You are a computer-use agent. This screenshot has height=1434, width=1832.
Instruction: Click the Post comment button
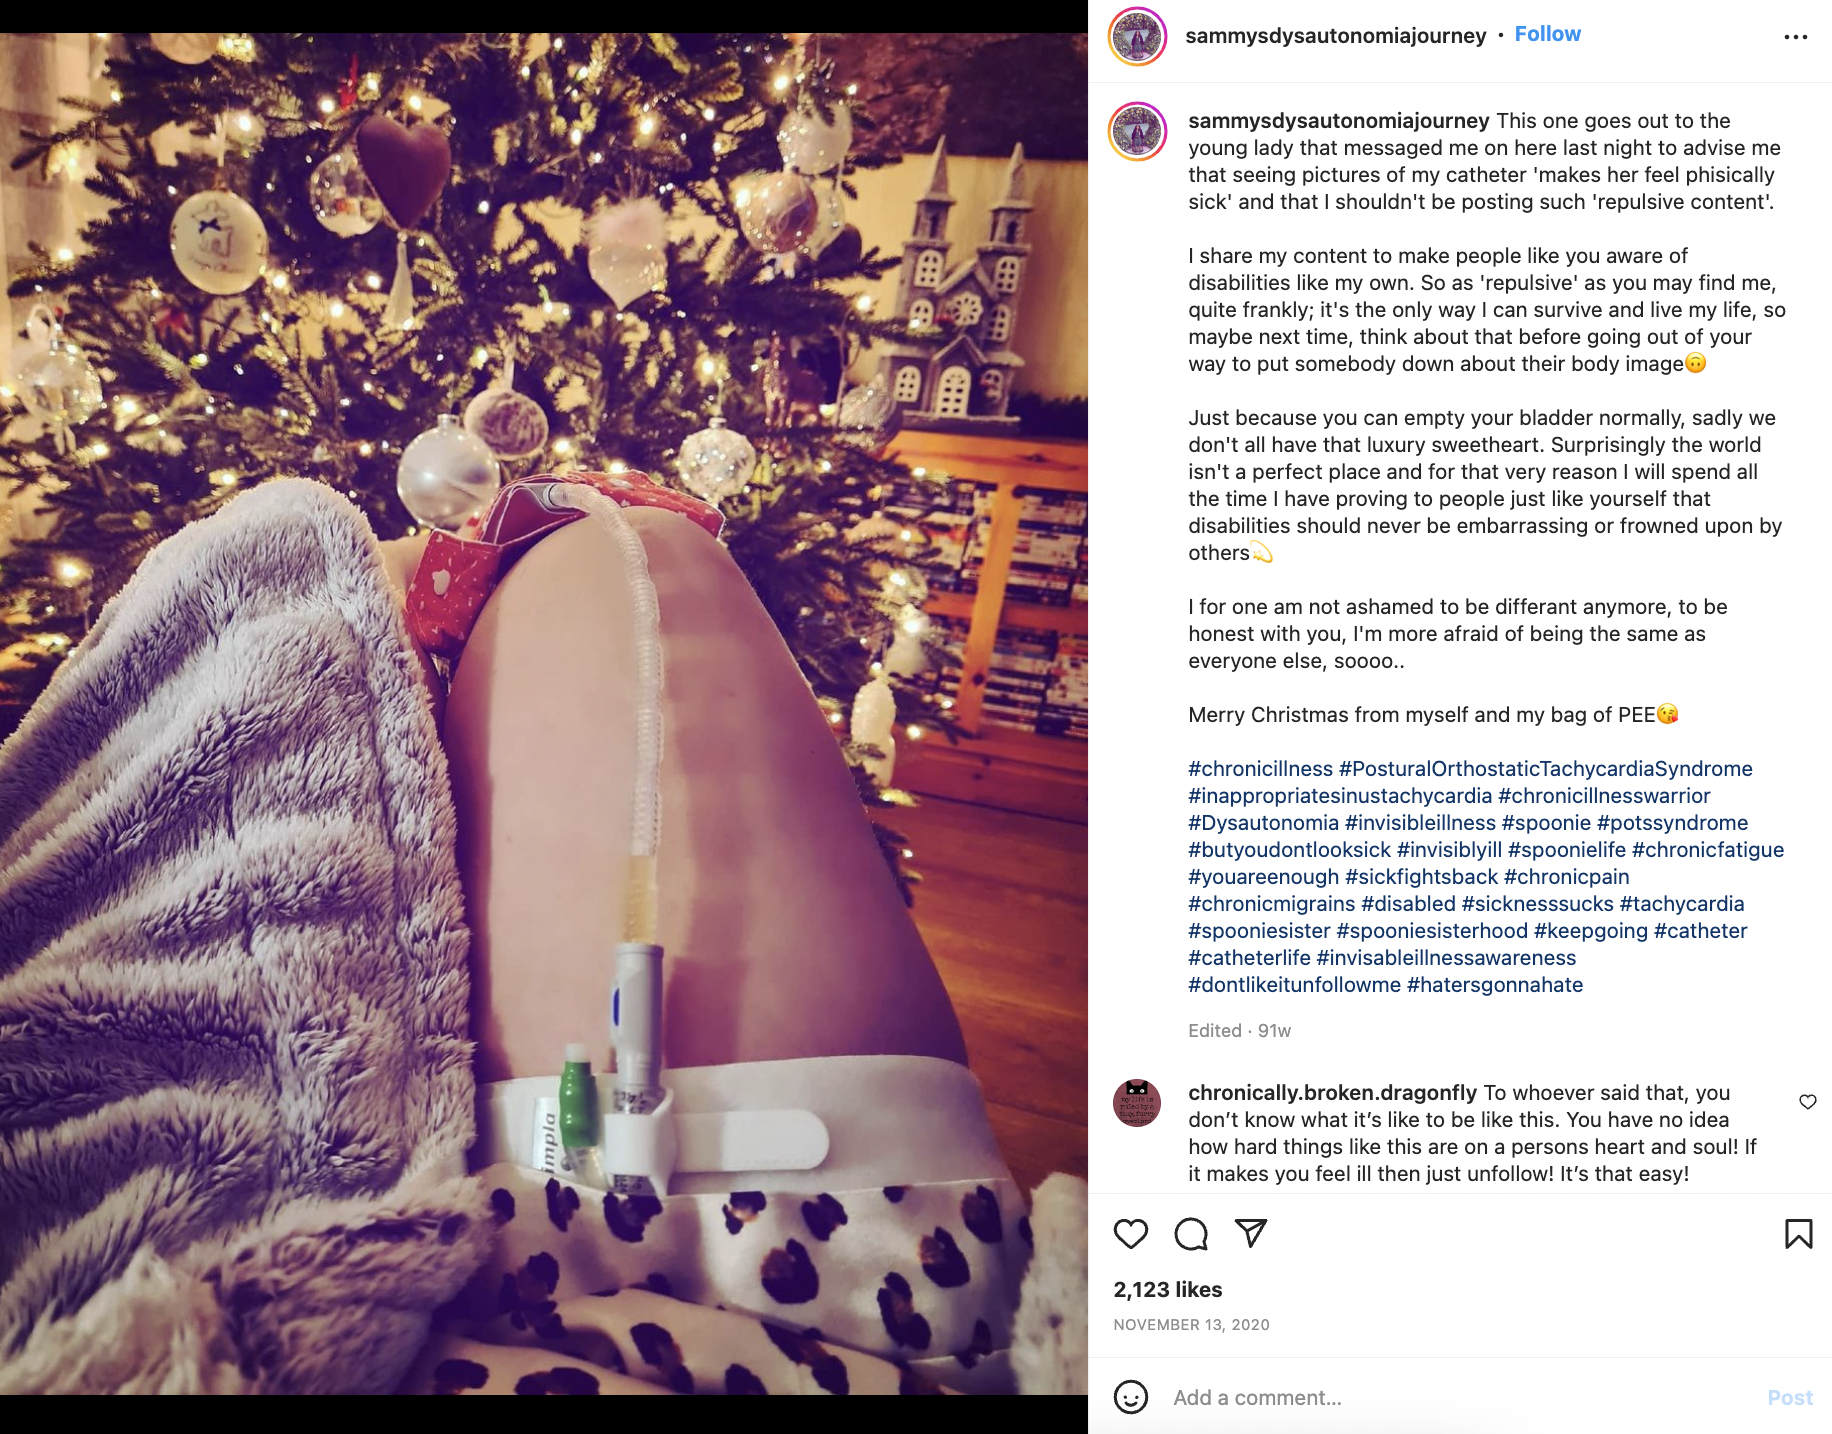coord(1790,1398)
